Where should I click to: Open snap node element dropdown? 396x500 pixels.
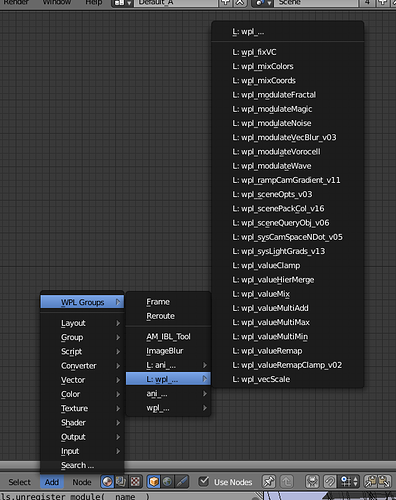(x=349, y=482)
